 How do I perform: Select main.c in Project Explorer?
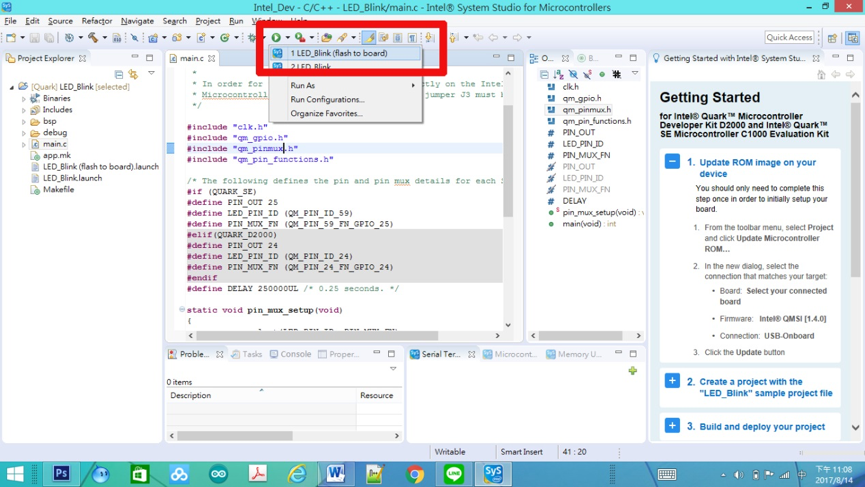pyautogui.click(x=55, y=144)
